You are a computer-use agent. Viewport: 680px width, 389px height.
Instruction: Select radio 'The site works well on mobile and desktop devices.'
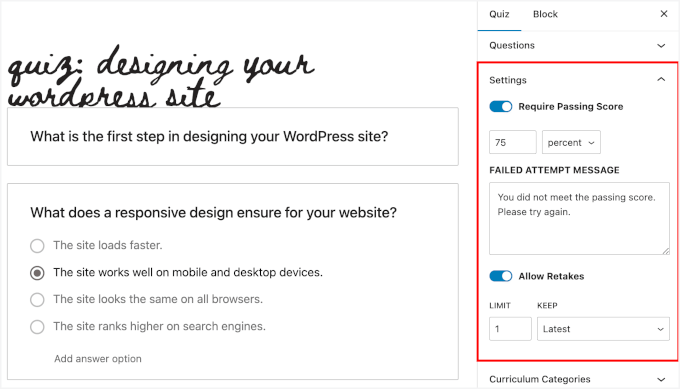[37, 273]
